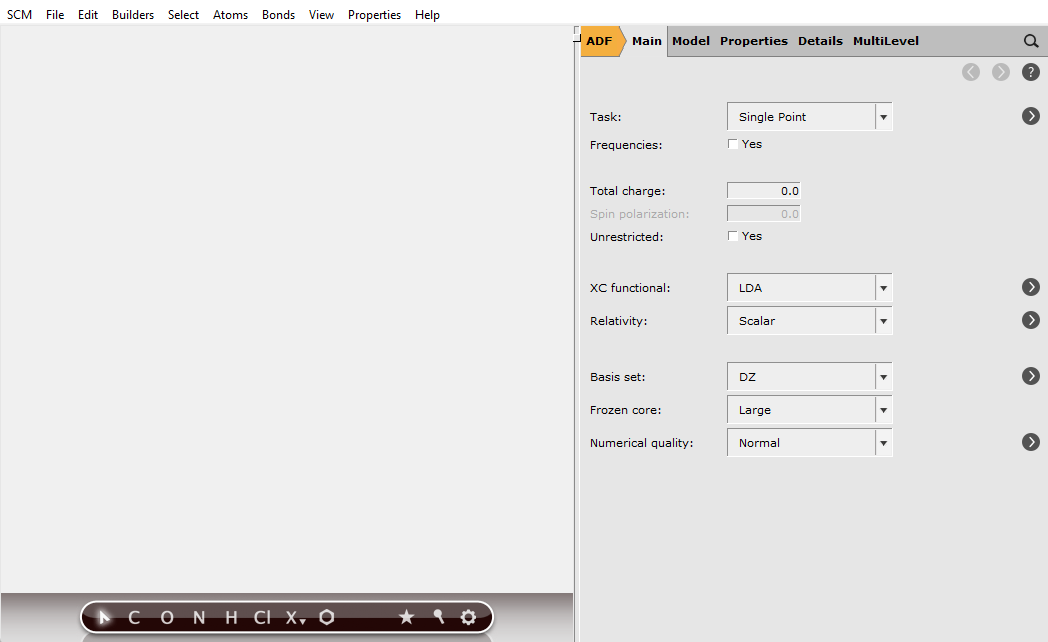
Task: Run the pre-optimizer gear tool
Action: pos(468,617)
